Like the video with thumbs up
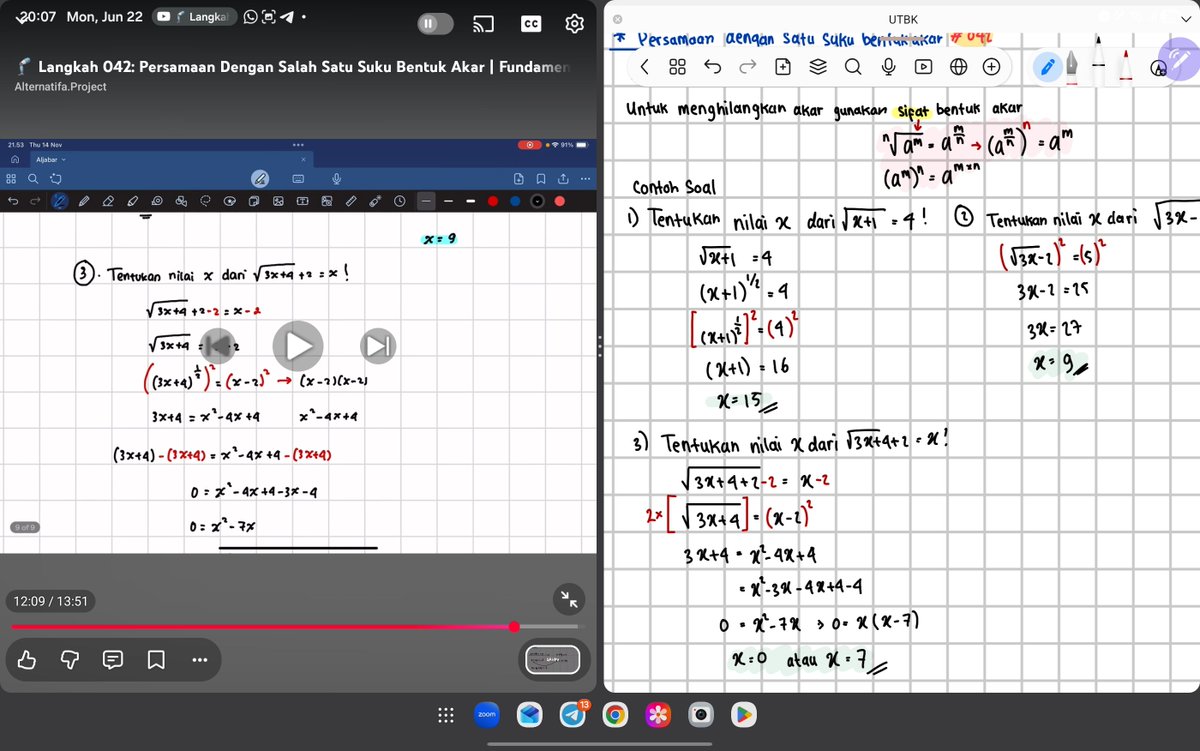 27,659
